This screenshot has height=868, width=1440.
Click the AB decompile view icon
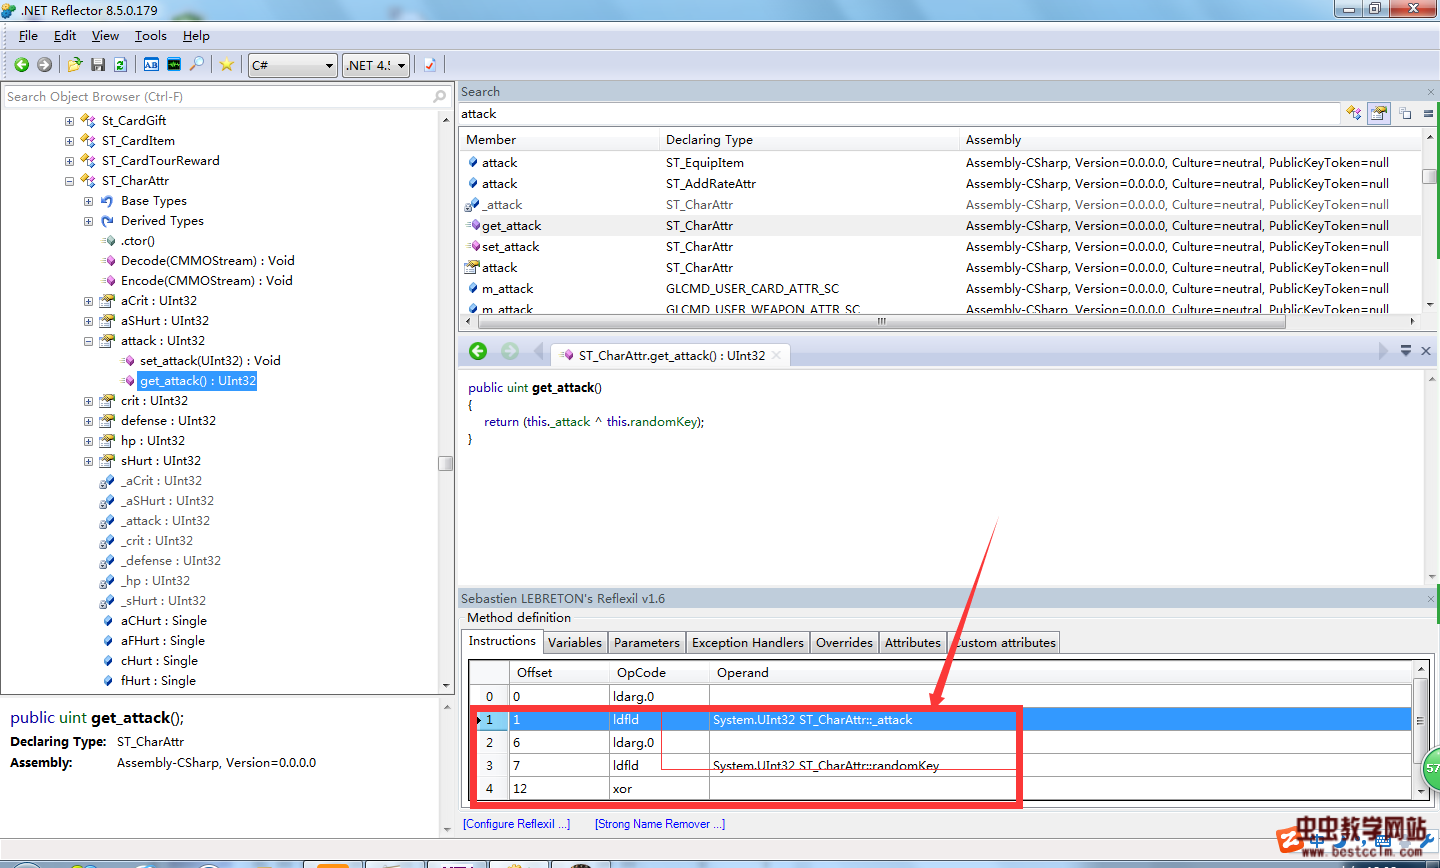(x=151, y=65)
